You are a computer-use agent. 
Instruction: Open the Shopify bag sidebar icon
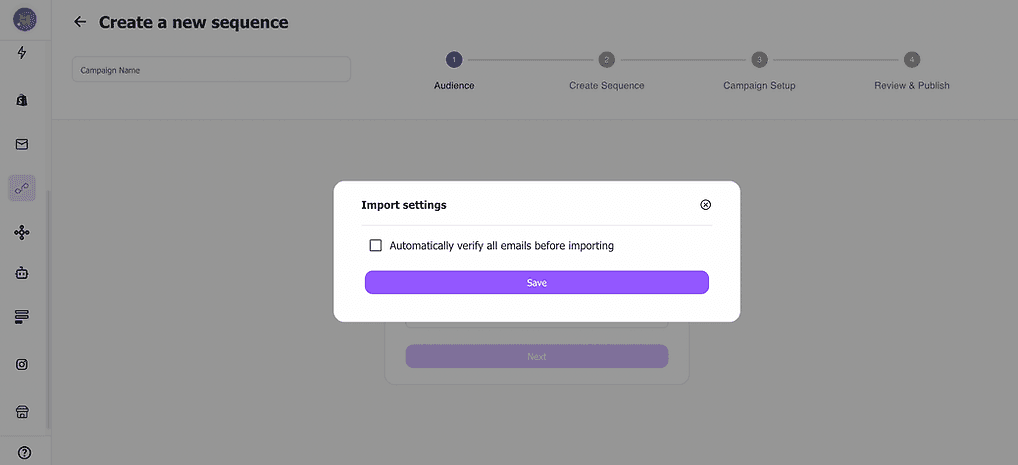coord(22,100)
